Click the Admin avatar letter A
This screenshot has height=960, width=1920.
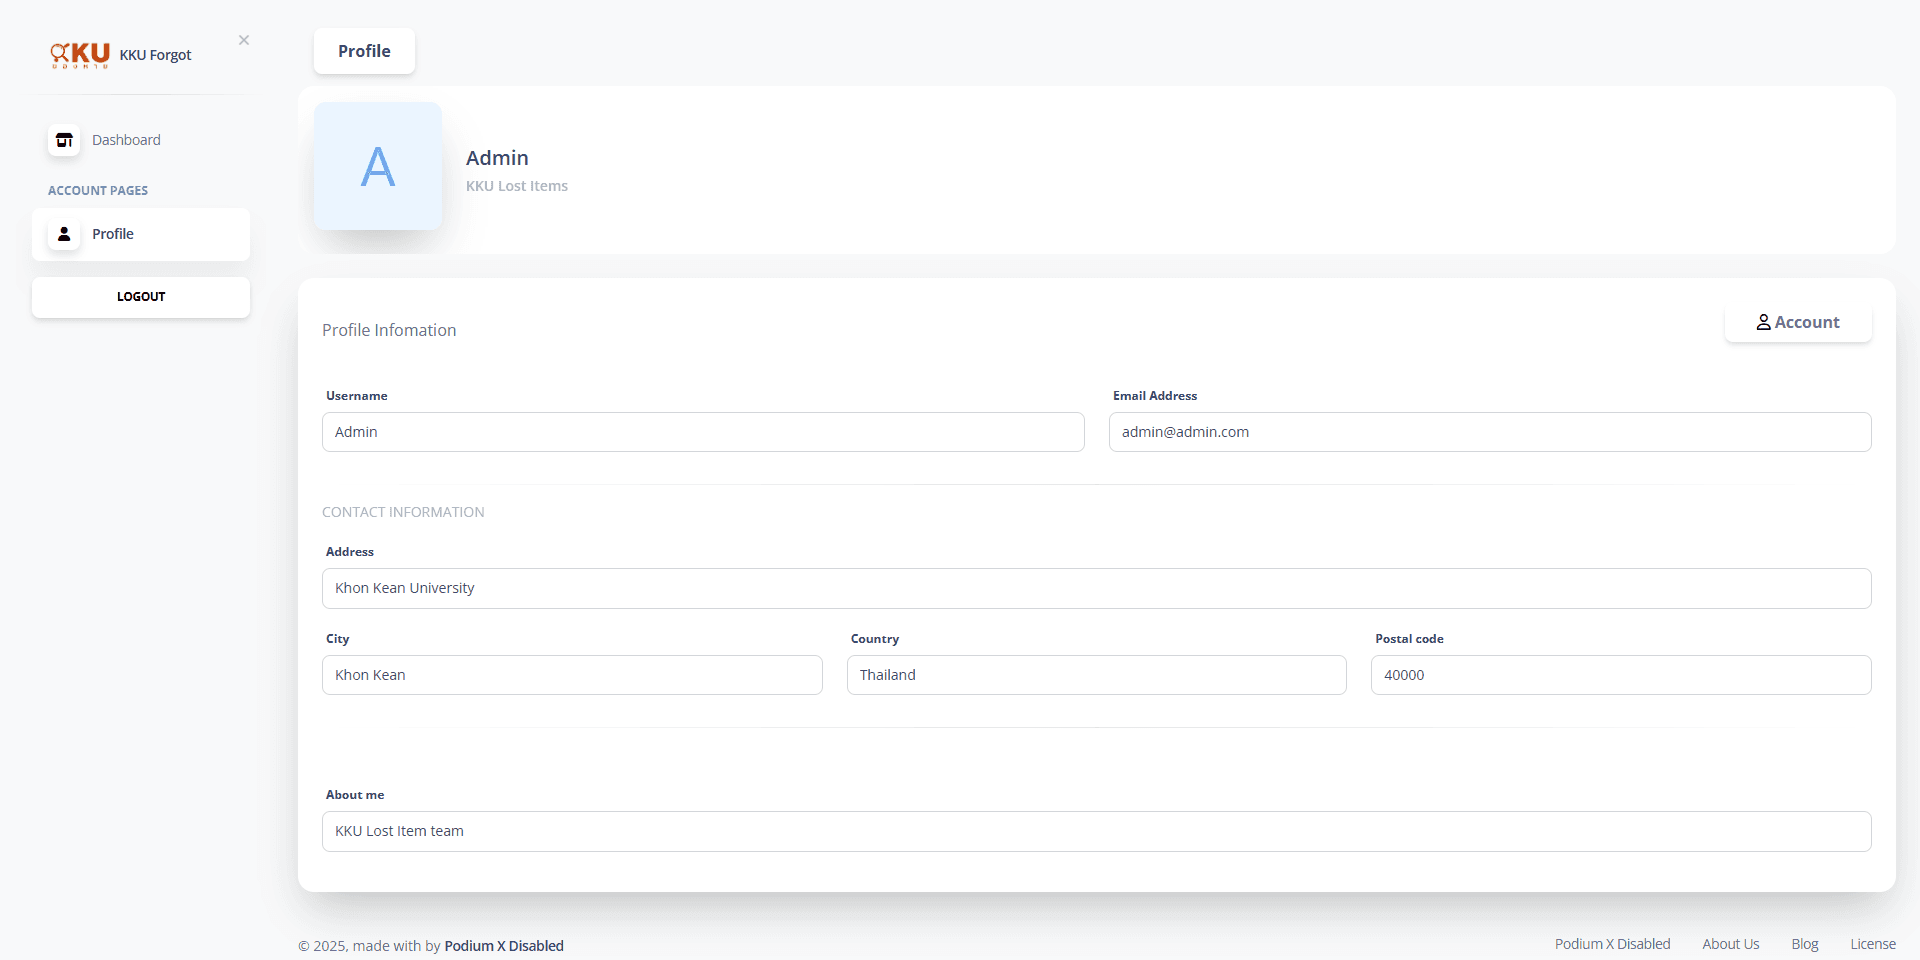378,166
